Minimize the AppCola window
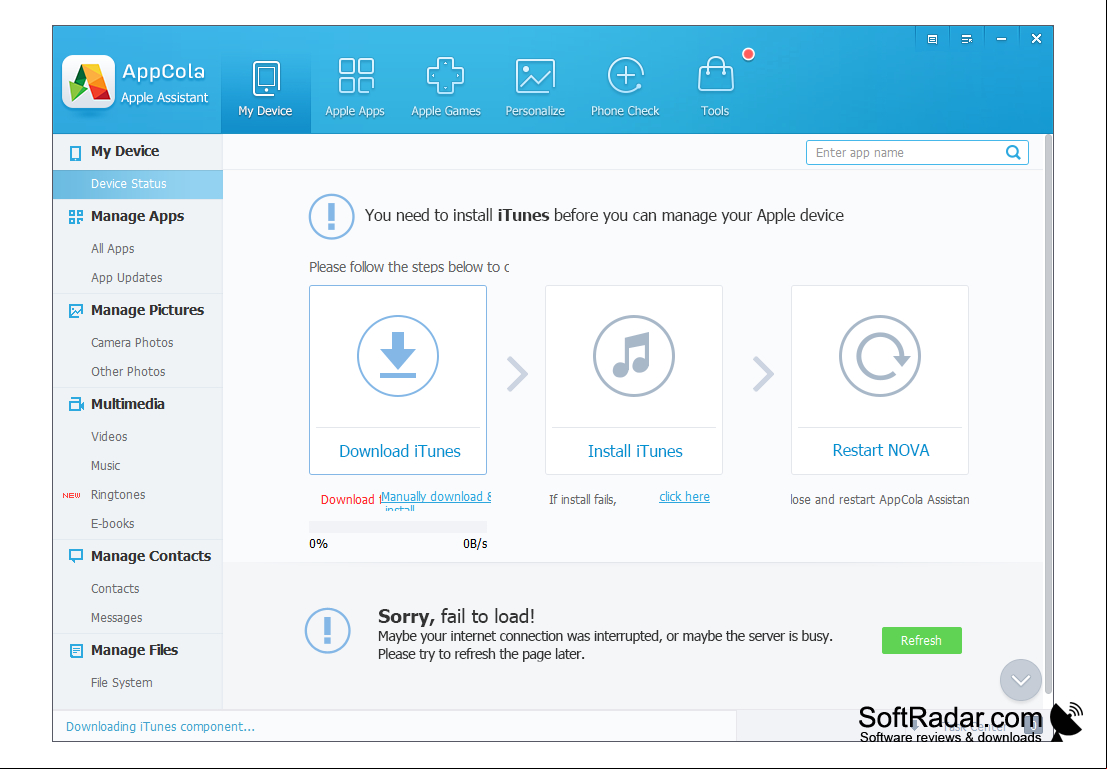Image resolution: width=1107 pixels, height=769 pixels. pos(1001,40)
